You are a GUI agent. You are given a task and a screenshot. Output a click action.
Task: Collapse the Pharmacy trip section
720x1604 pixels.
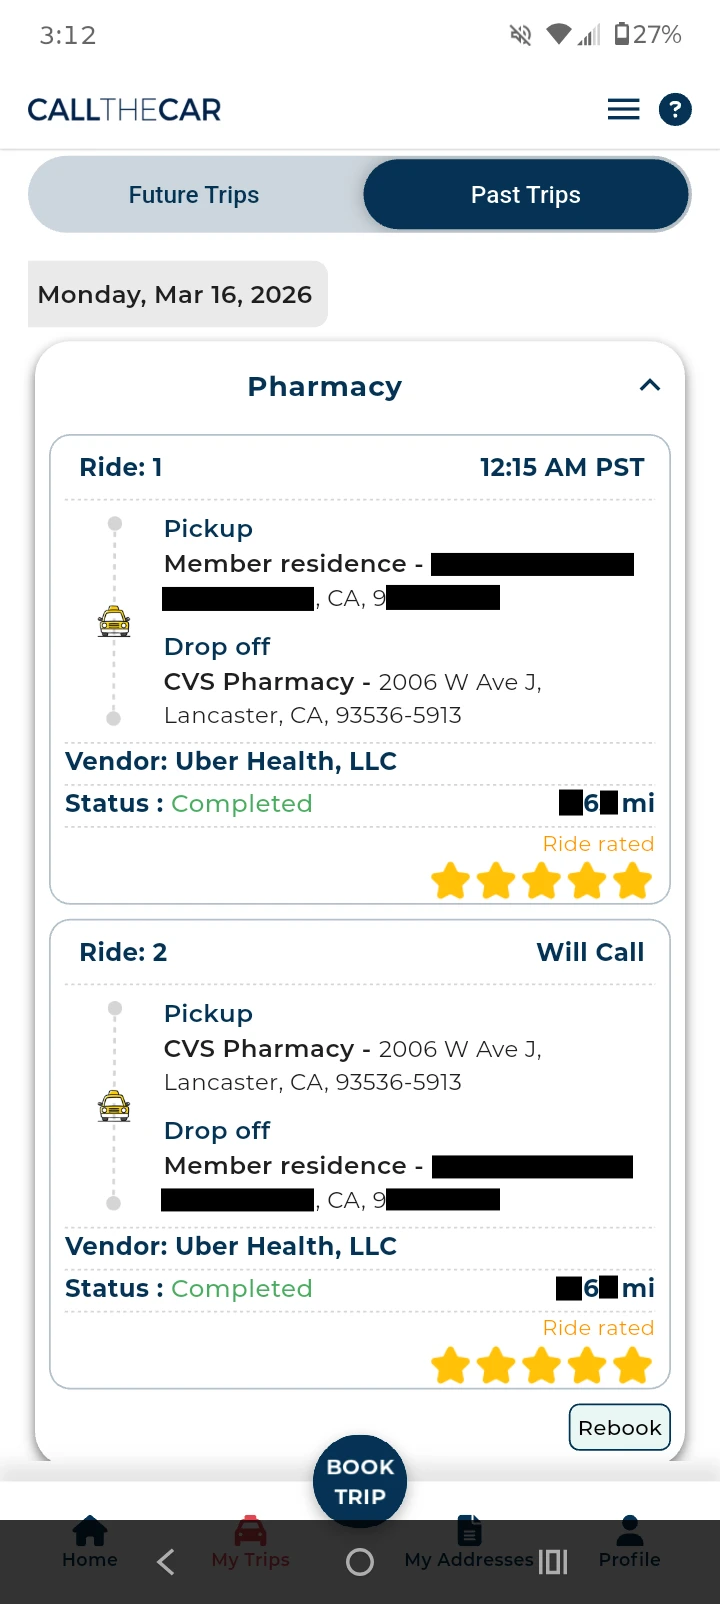pos(650,386)
